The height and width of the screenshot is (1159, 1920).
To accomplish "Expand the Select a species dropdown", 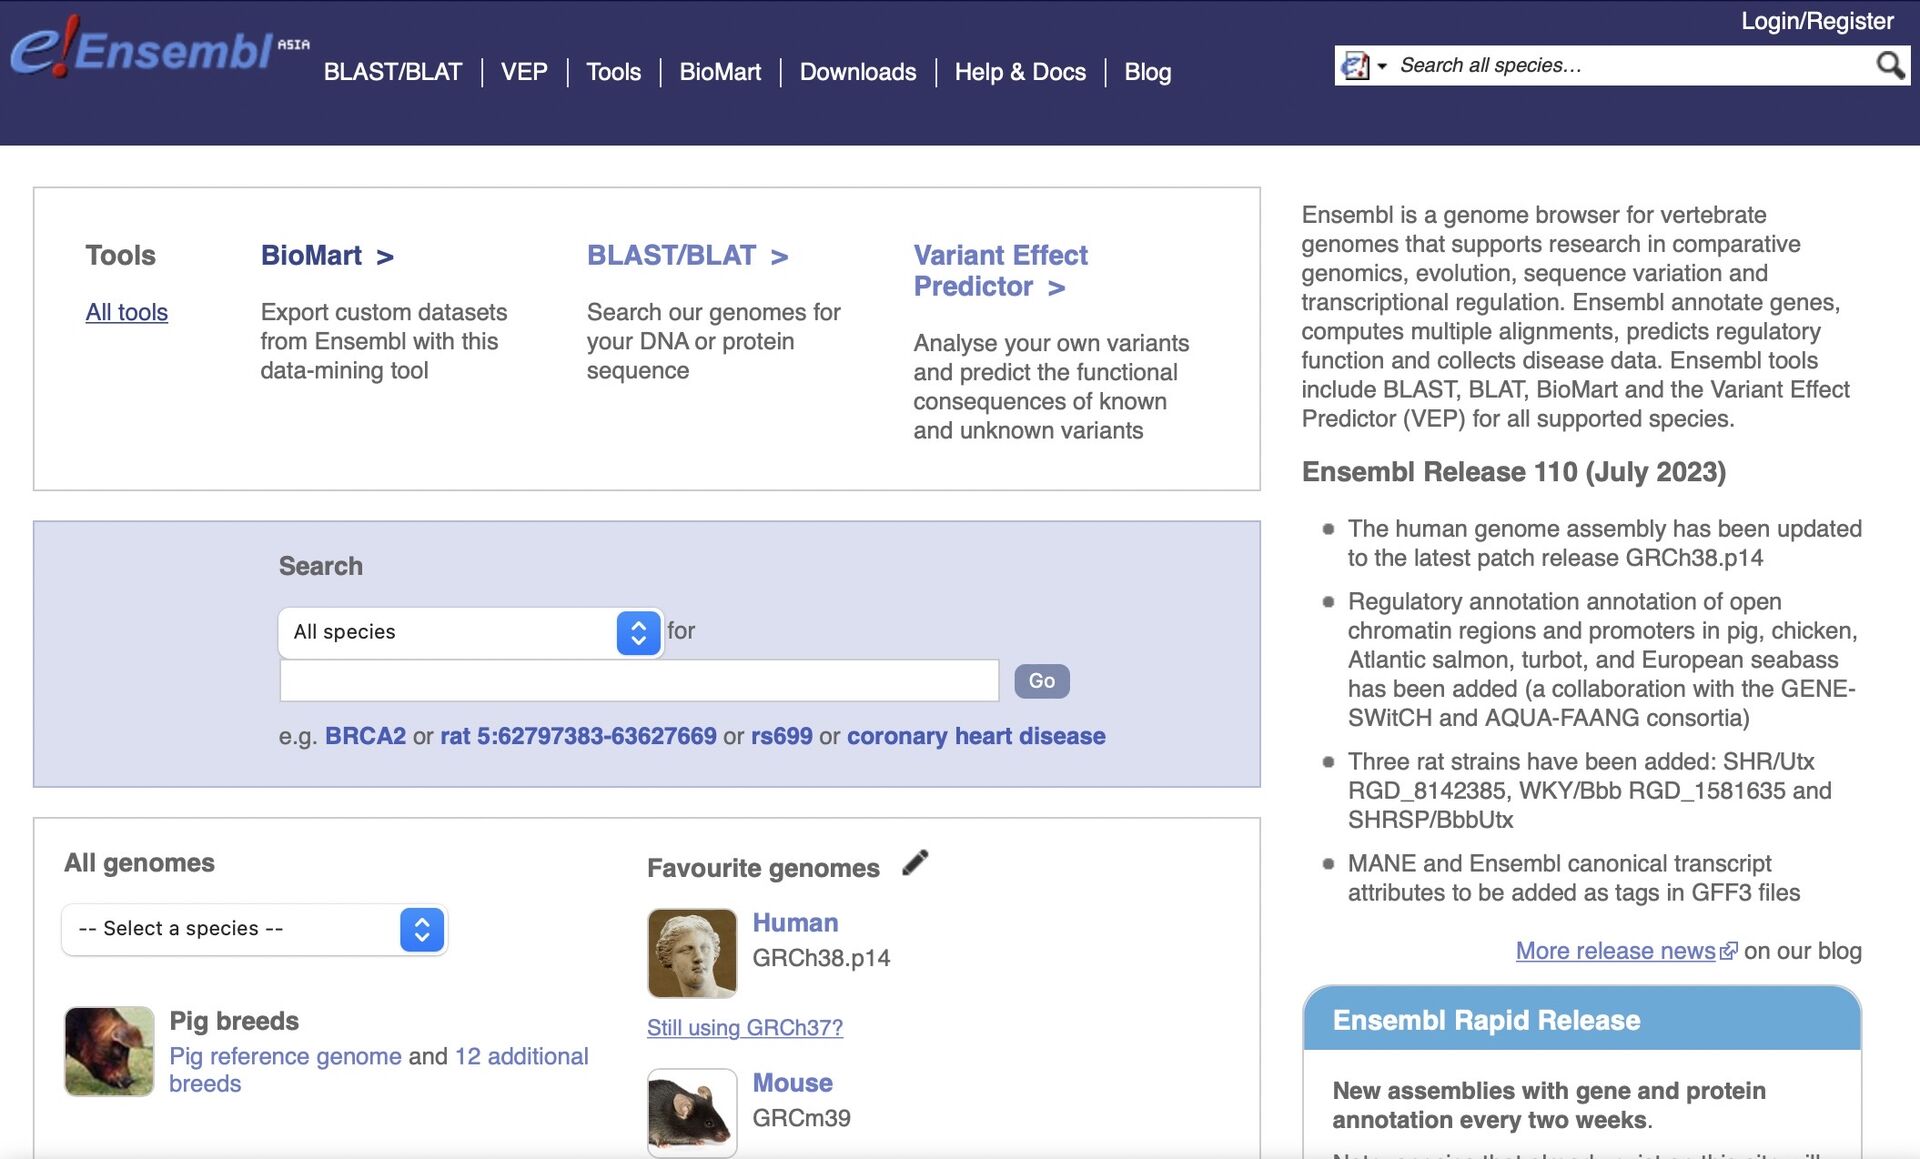I will [254, 929].
